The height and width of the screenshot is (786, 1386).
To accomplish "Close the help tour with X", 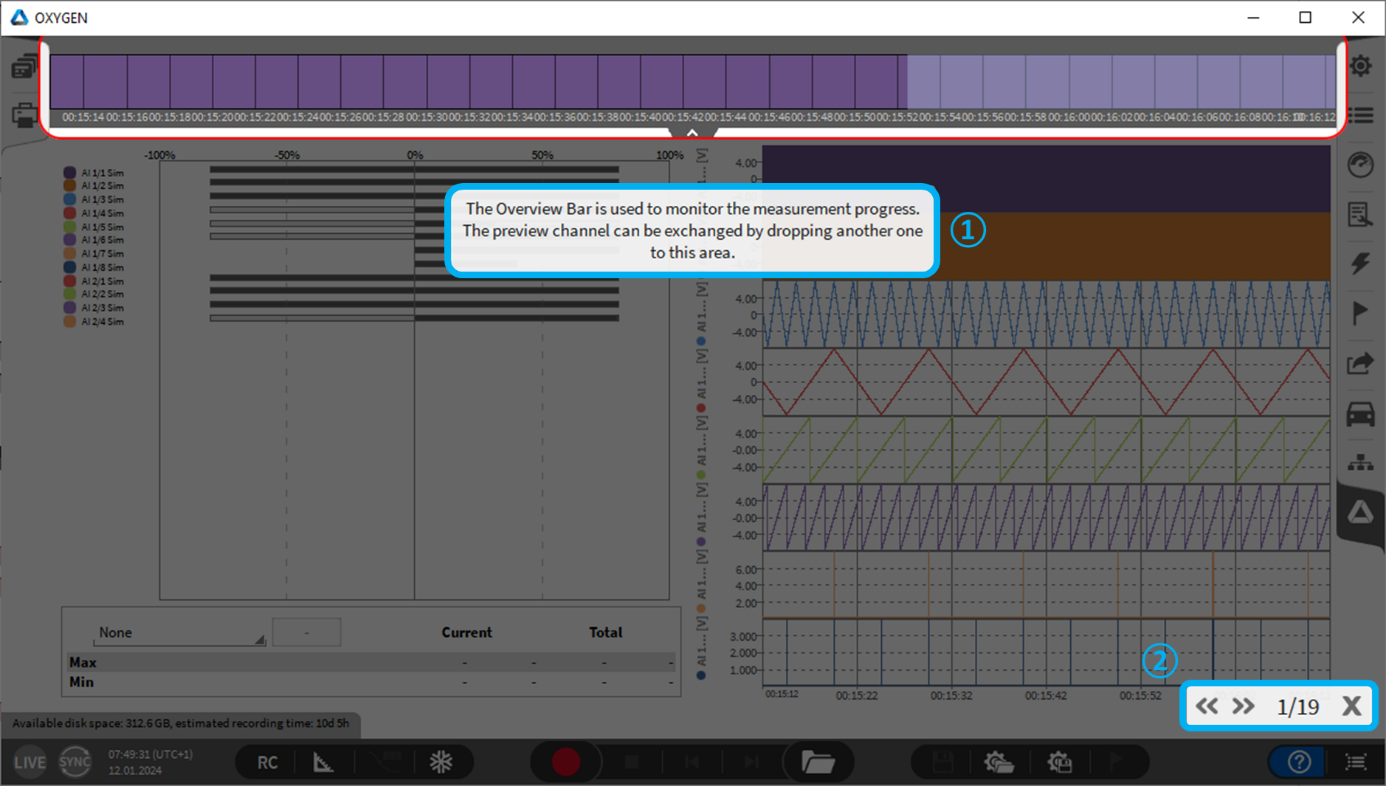I will pyautogui.click(x=1351, y=706).
